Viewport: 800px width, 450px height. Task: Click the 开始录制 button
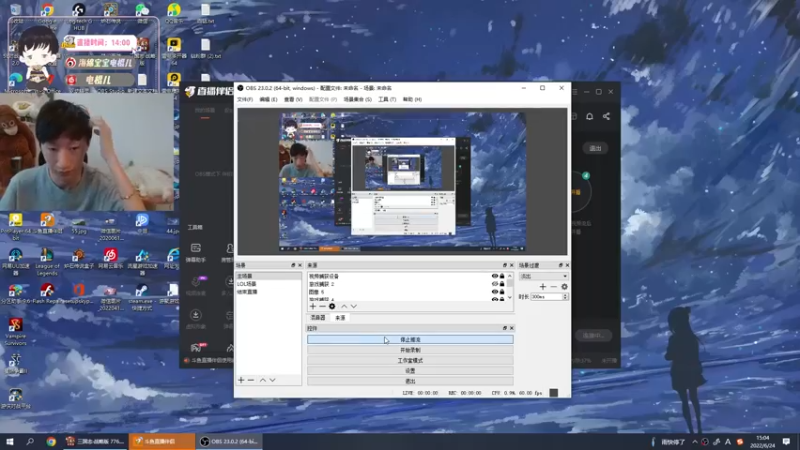click(x=410, y=350)
